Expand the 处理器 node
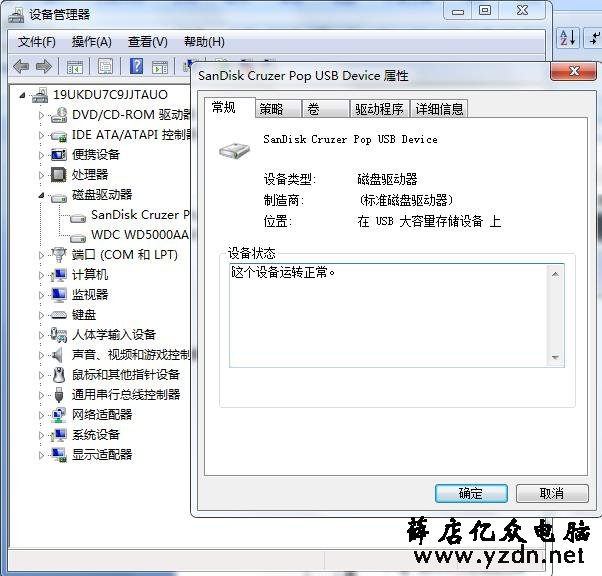This screenshot has height=576, width=602. 41,175
